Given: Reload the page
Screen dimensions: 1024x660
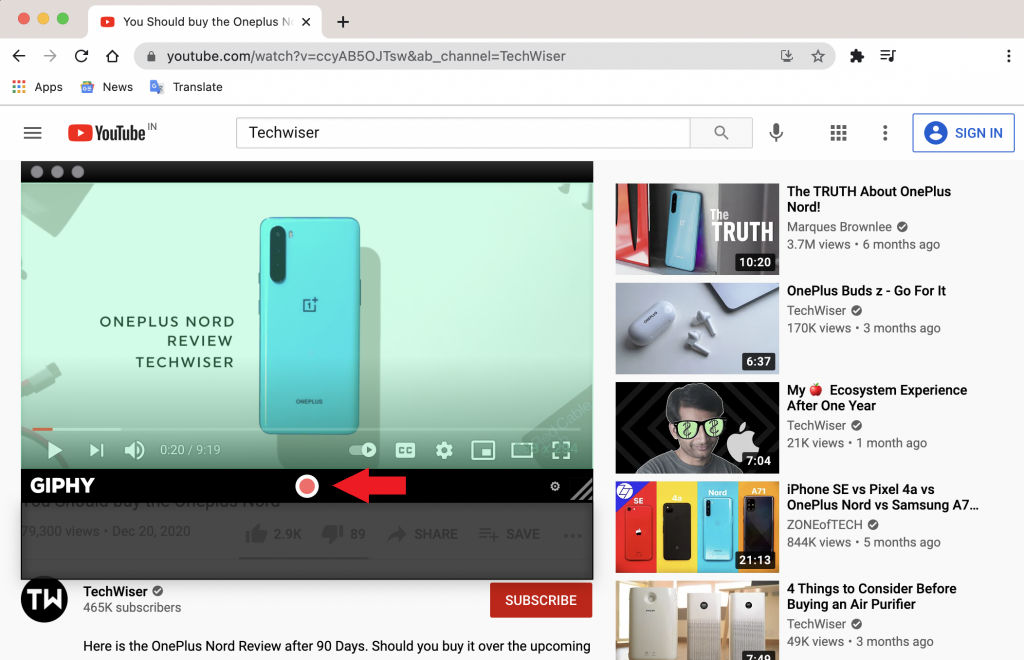Looking at the screenshot, I should [x=81, y=56].
